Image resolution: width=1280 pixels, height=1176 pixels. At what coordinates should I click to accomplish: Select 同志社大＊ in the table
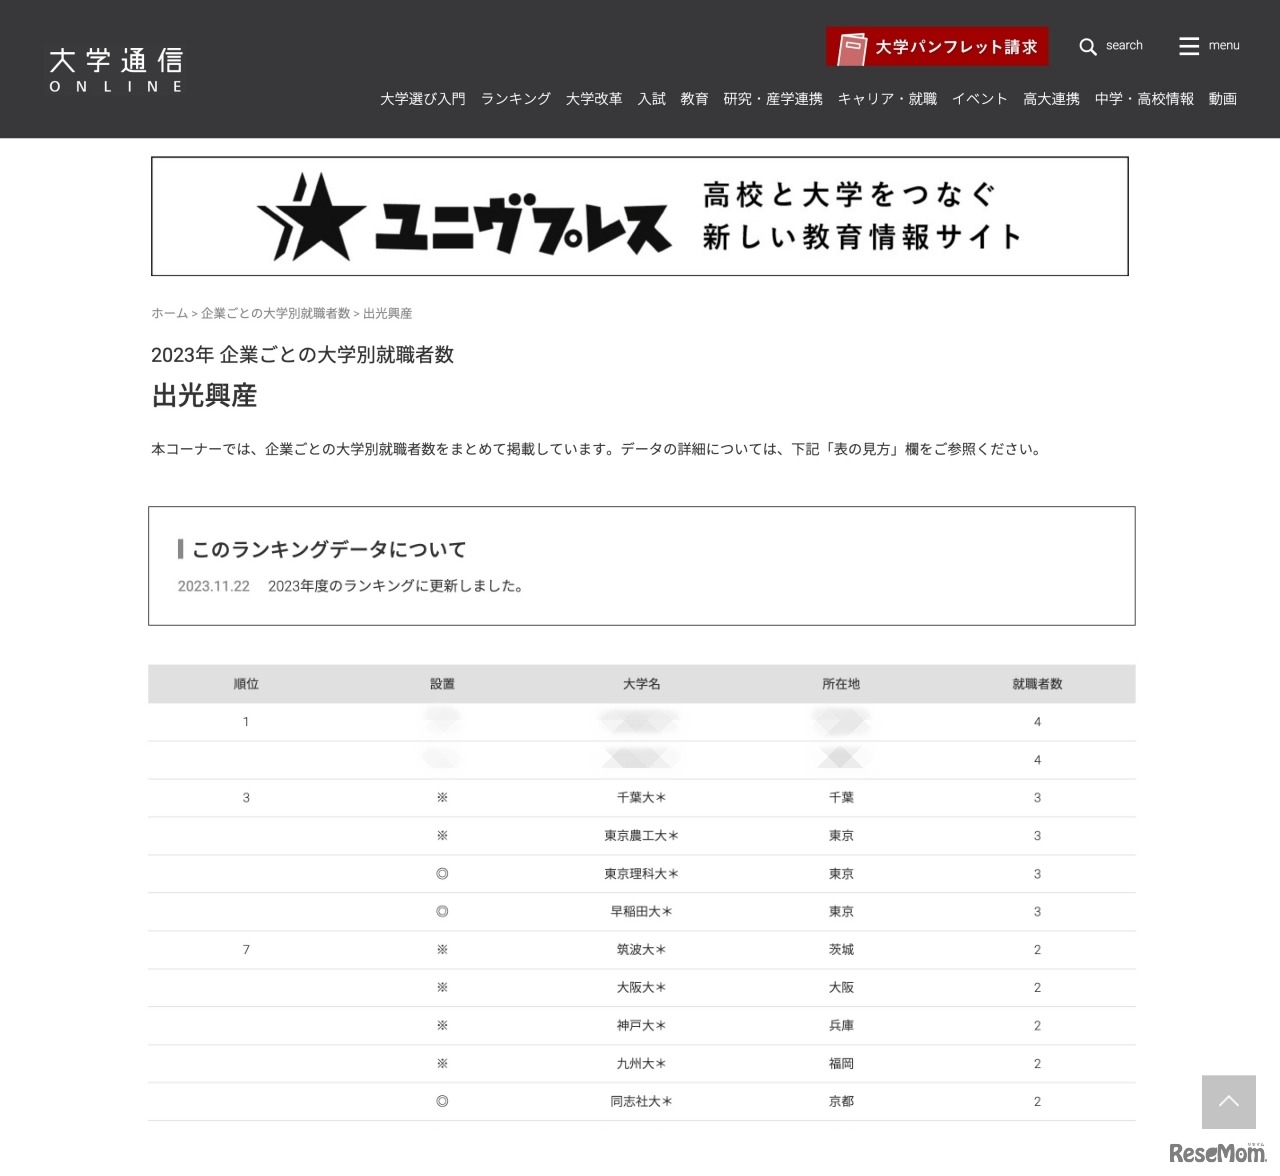641,1102
